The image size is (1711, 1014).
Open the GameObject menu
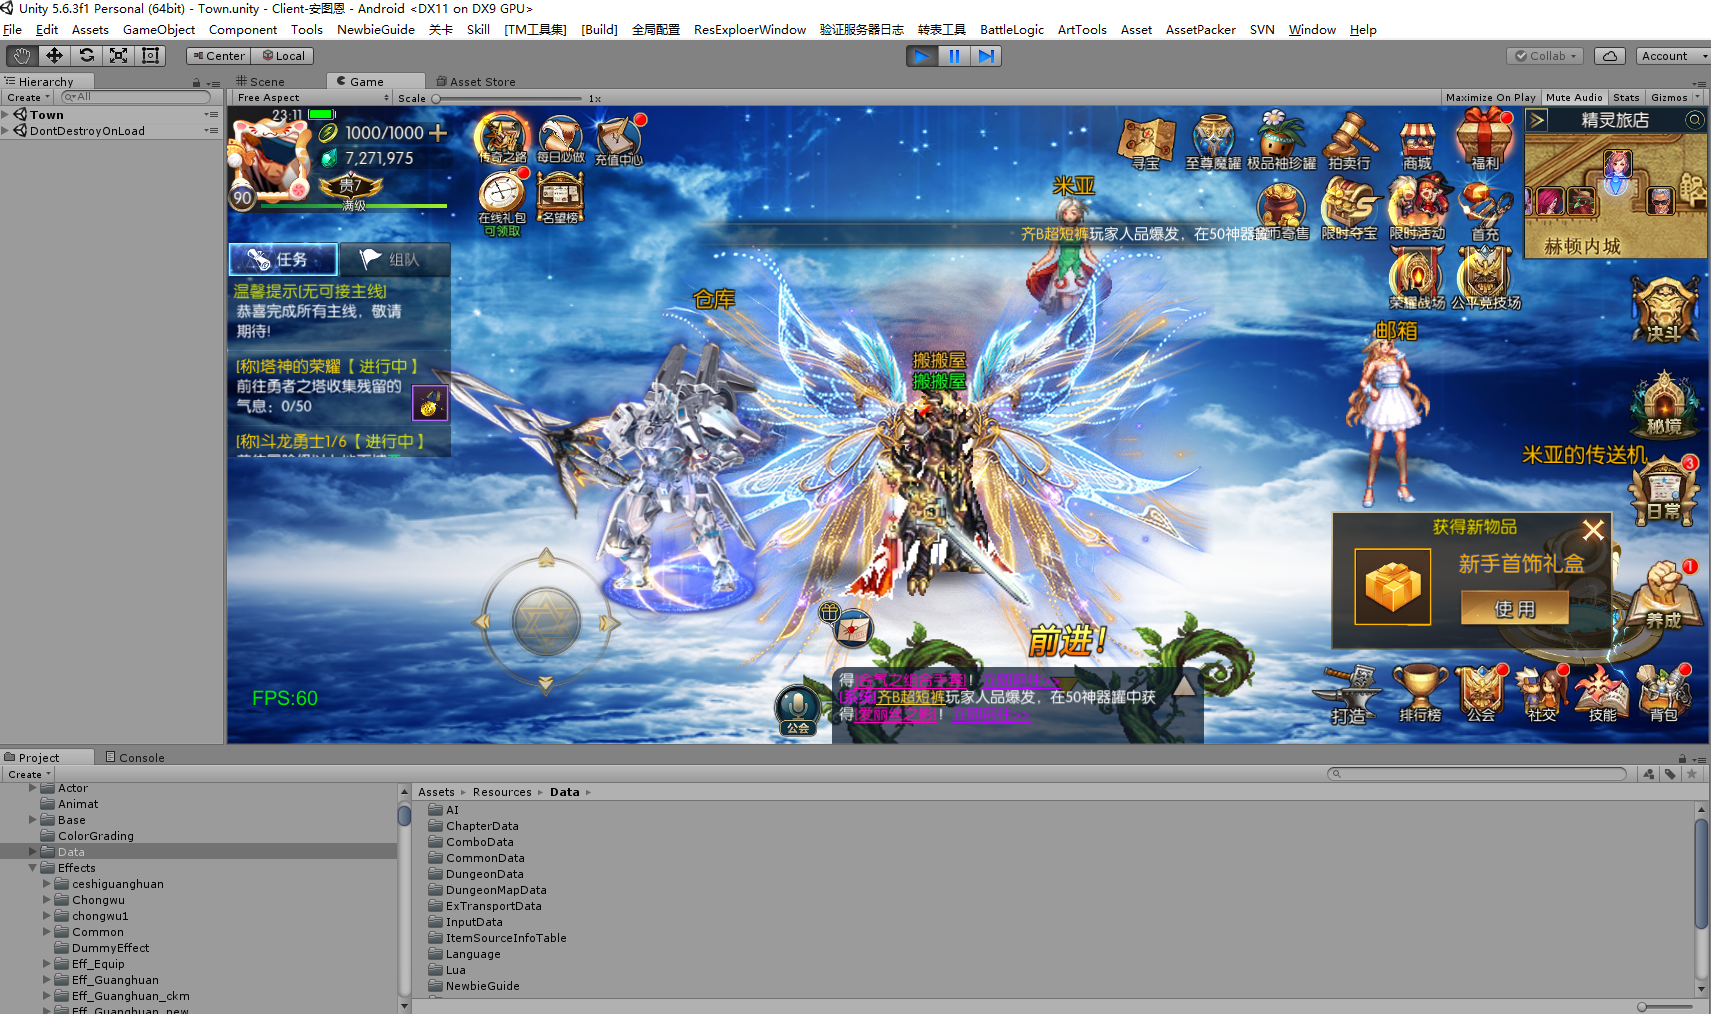point(158,30)
